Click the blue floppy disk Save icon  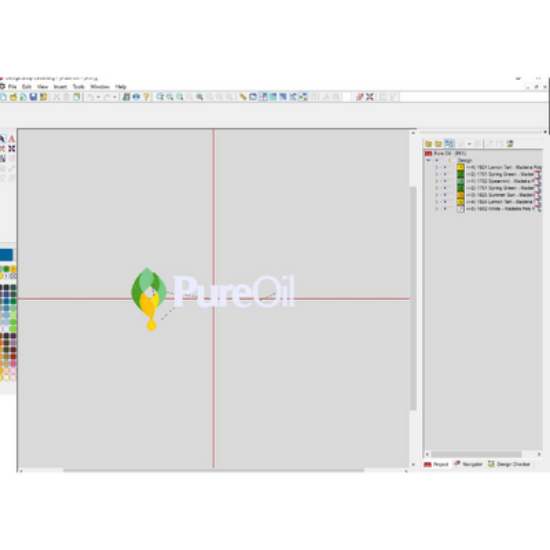(33, 97)
